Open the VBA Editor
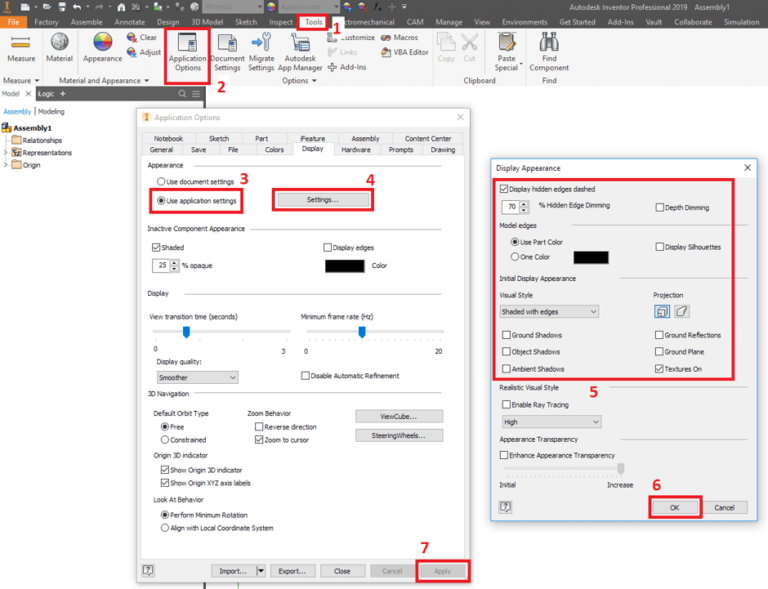 405,52
